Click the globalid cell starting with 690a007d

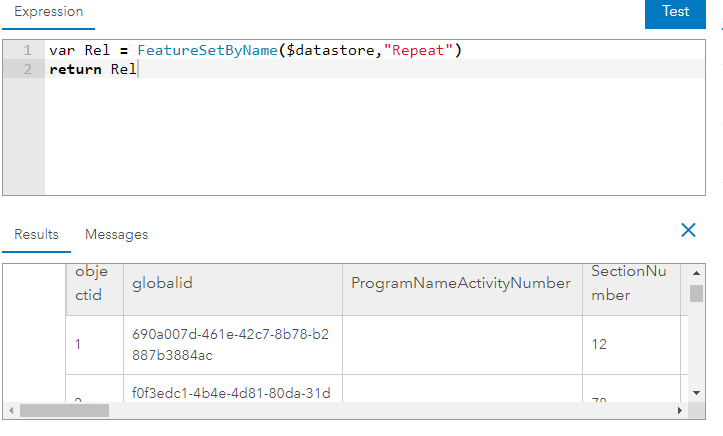click(230, 344)
